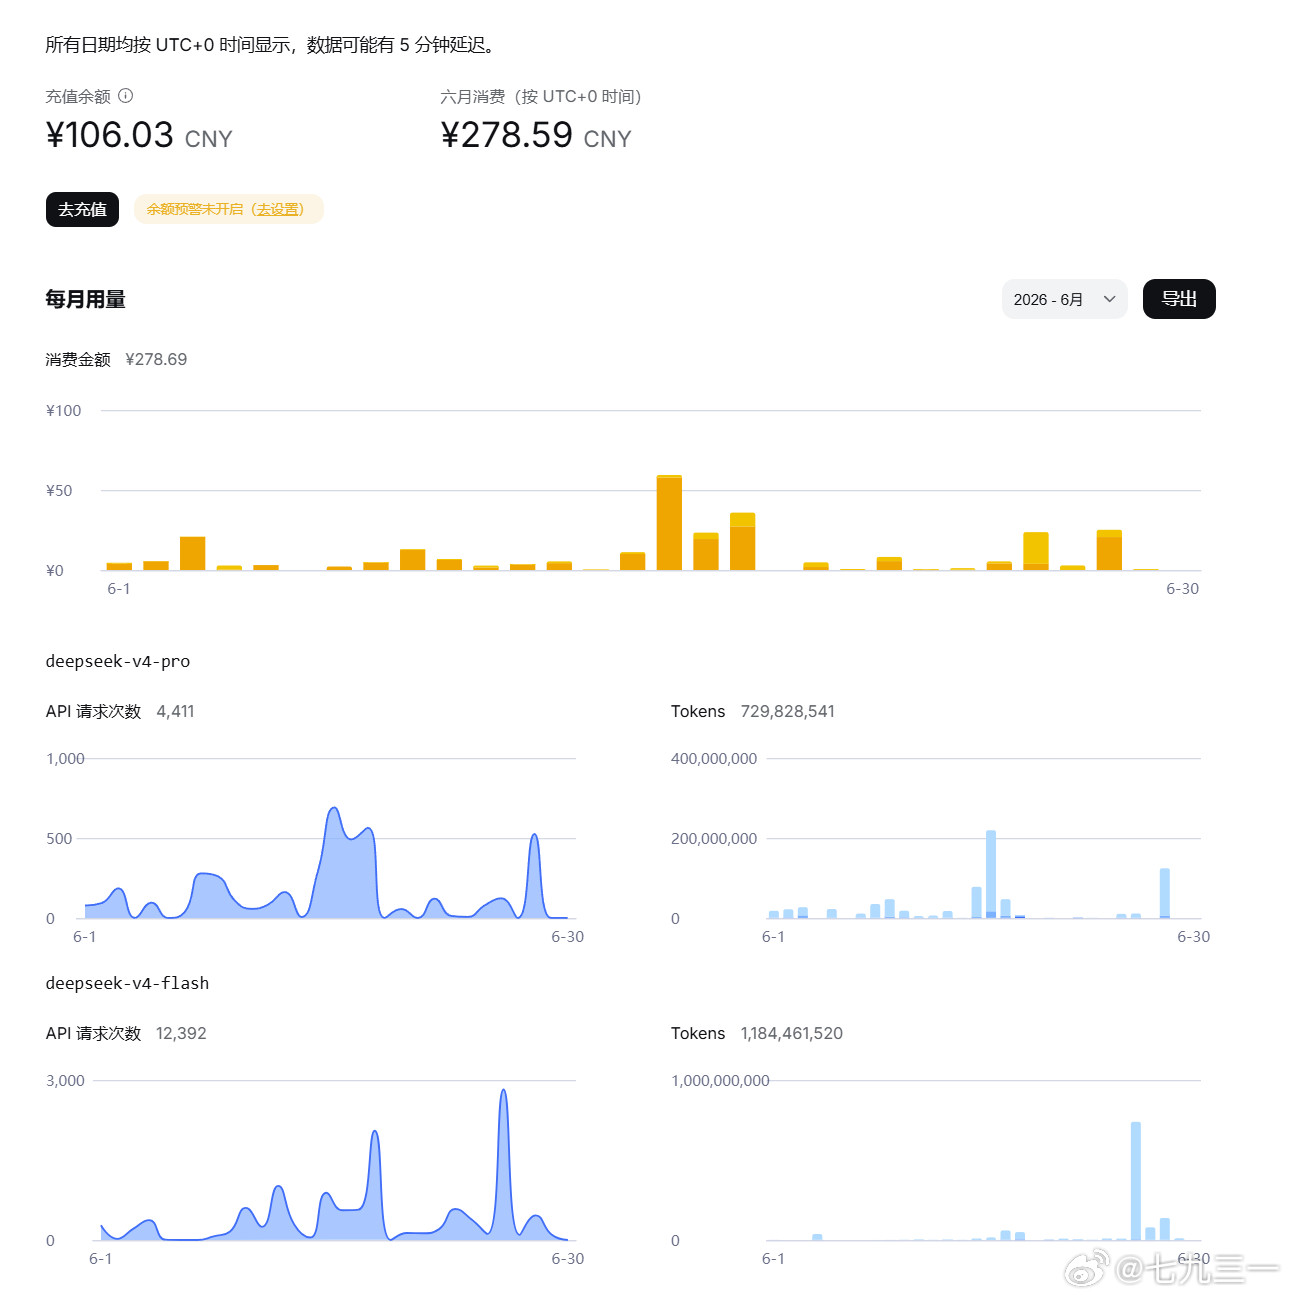Click the deepseek-v4-flash model label
This screenshot has height=1300, width=1291.
click(127, 983)
